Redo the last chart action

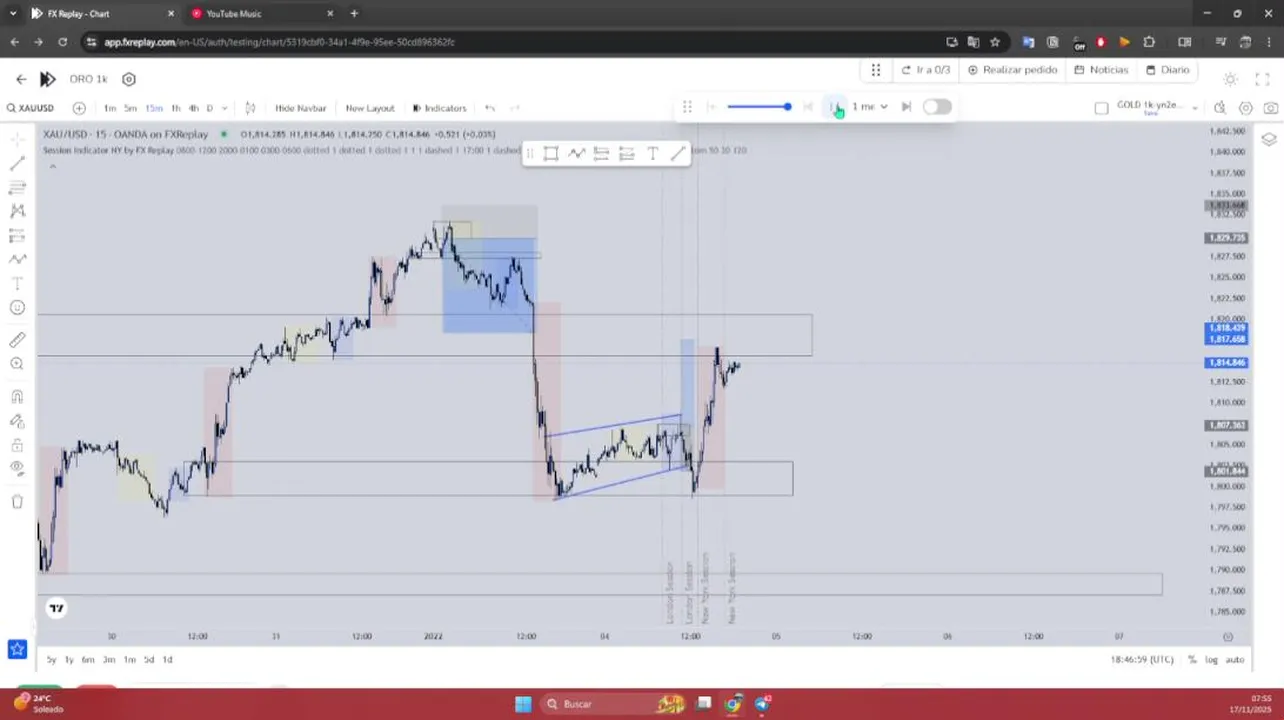tap(515, 108)
